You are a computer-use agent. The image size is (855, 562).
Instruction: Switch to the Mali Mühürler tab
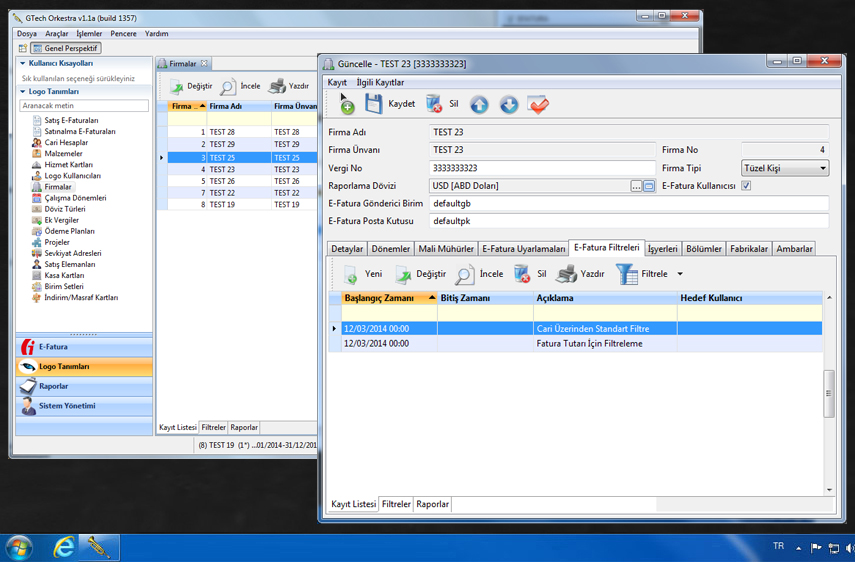(x=446, y=248)
